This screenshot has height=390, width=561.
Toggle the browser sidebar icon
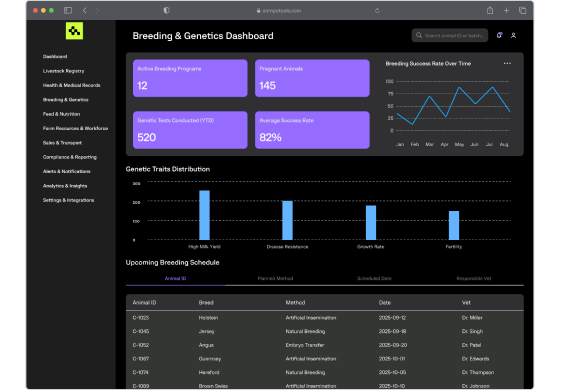pos(68,10)
